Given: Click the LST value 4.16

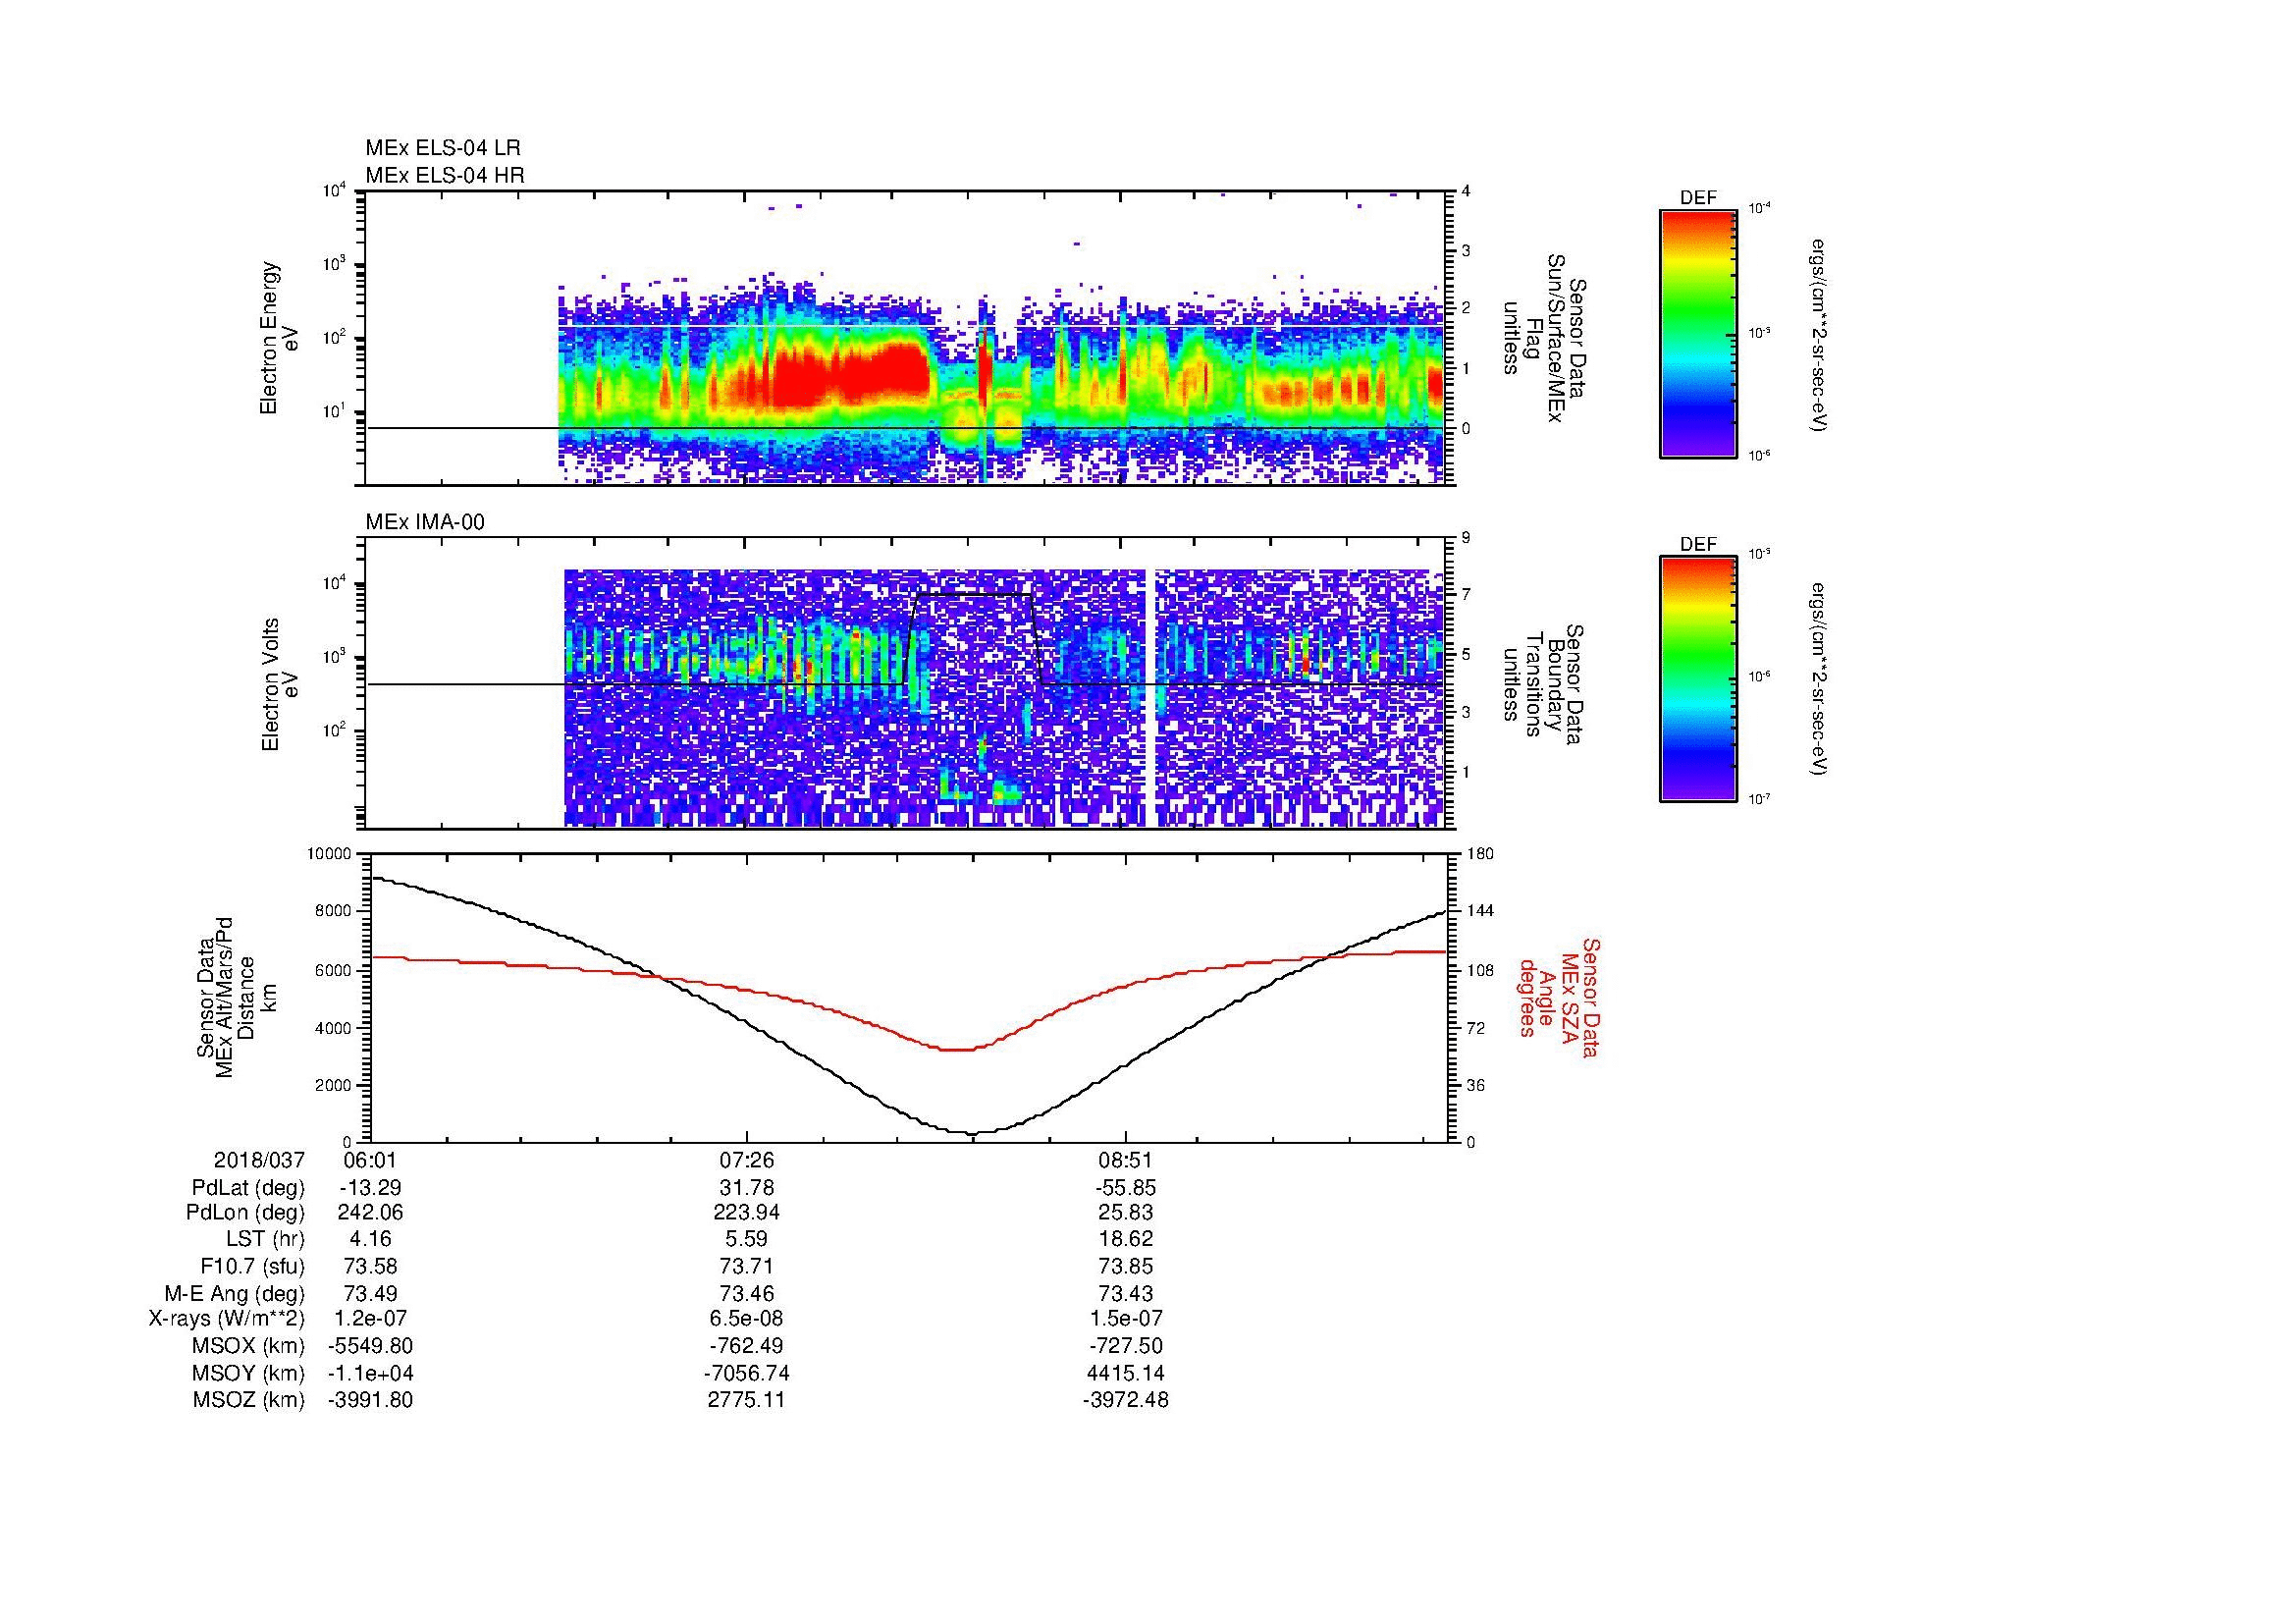Looking at the screenshot, I should (x=370, y=1239).
